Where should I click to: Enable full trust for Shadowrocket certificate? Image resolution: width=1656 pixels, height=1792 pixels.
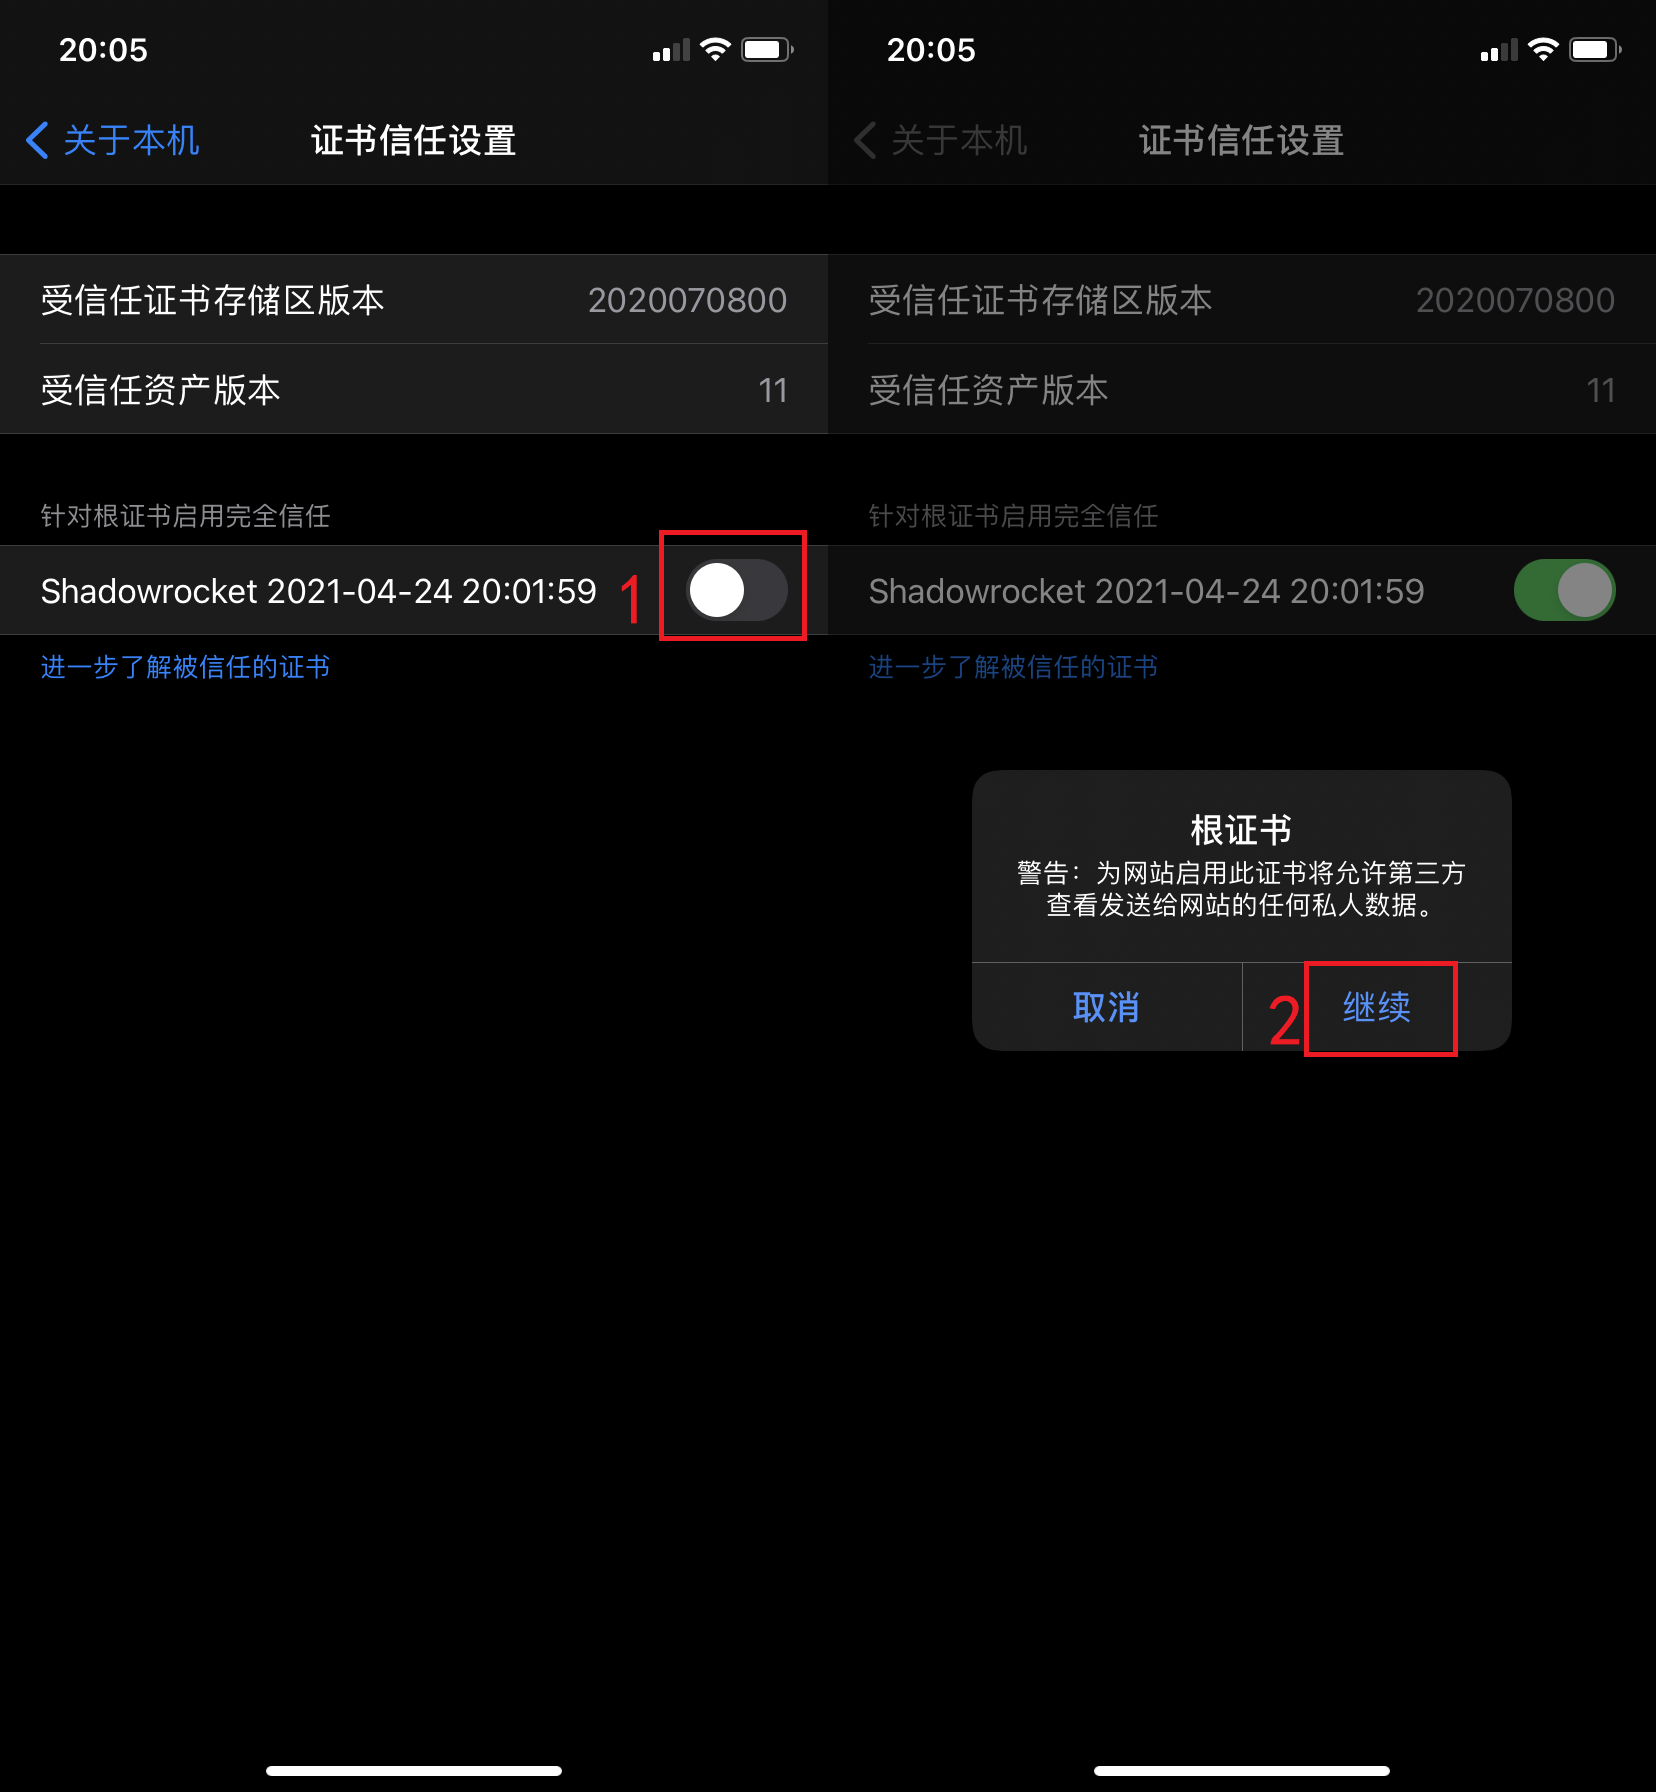tap(736, 590)
